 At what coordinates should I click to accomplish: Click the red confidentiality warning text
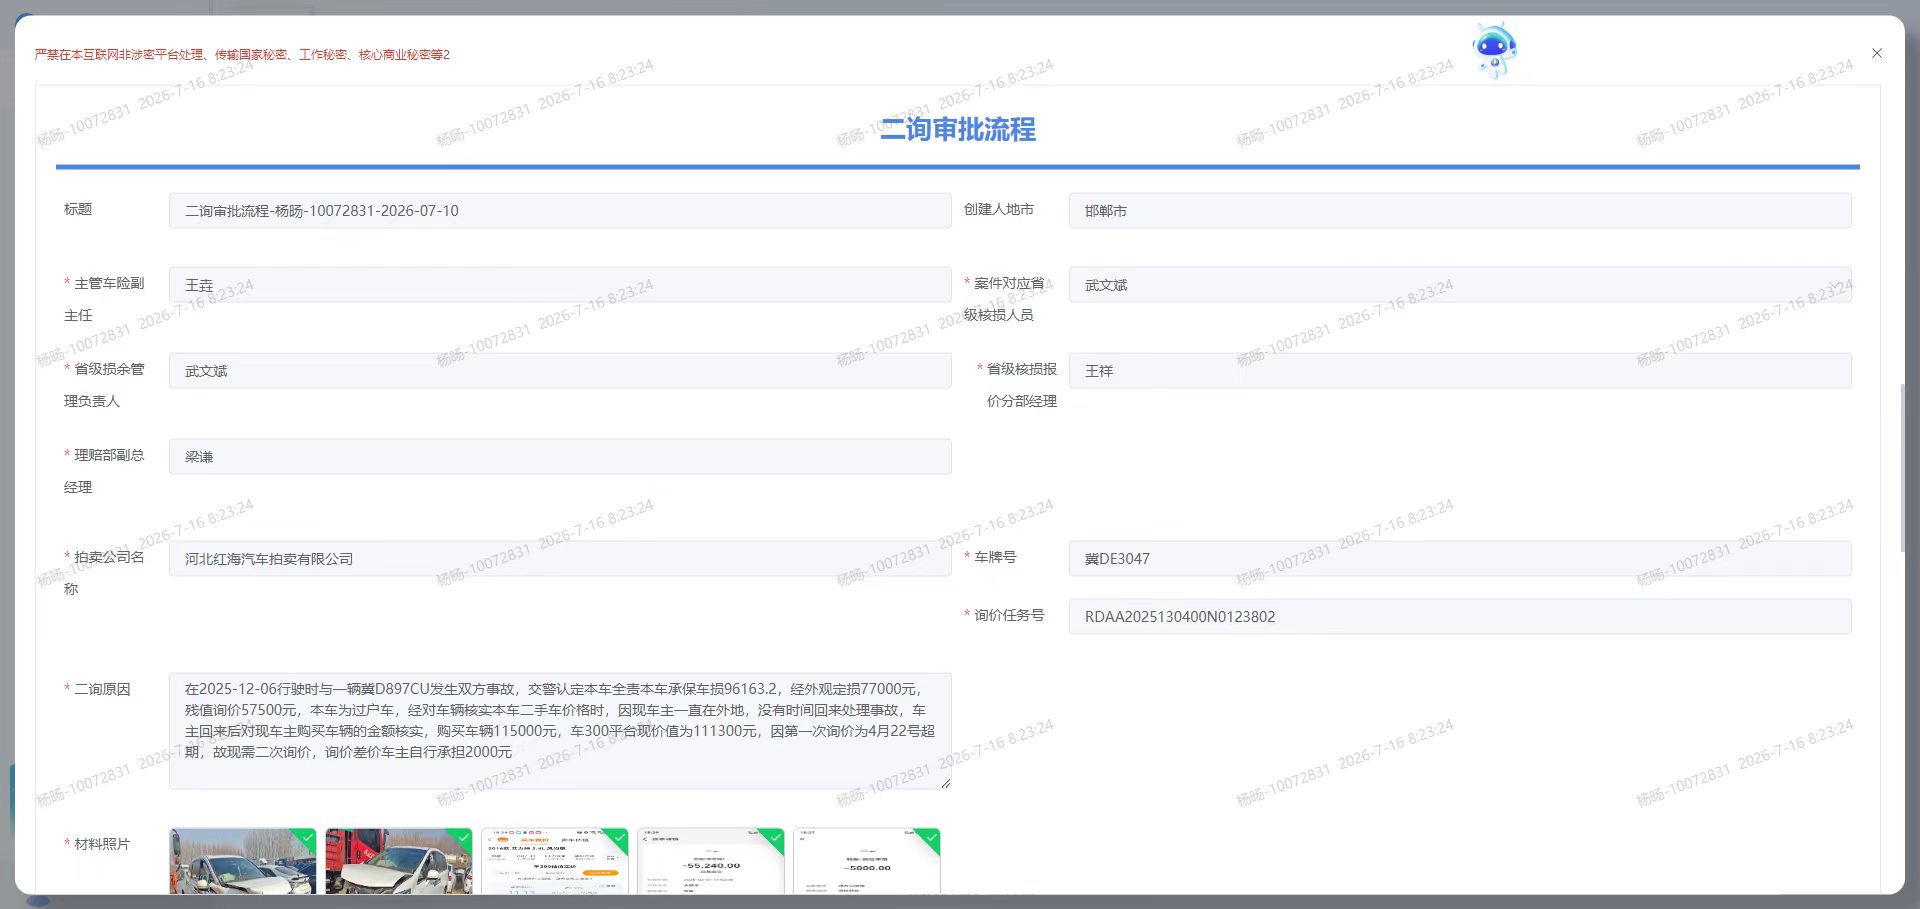pyautogui.click(x=242, y=55)
